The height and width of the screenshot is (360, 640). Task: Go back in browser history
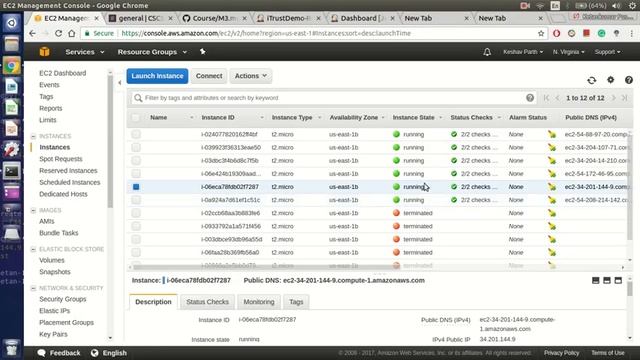click(32, 33)
